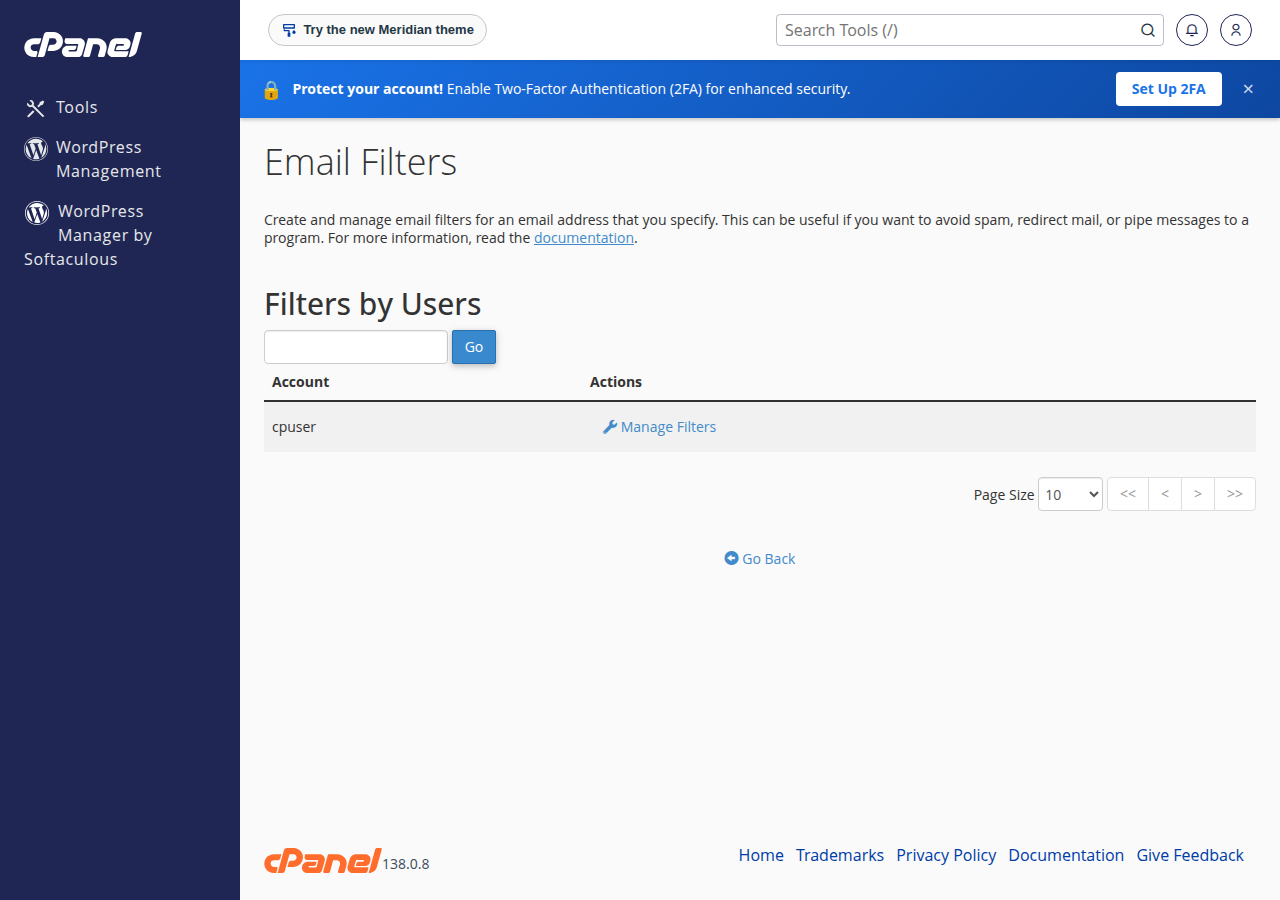Open the Home footer link
The width and height of the screenshot is (1280, 900).
pos(761,855)
